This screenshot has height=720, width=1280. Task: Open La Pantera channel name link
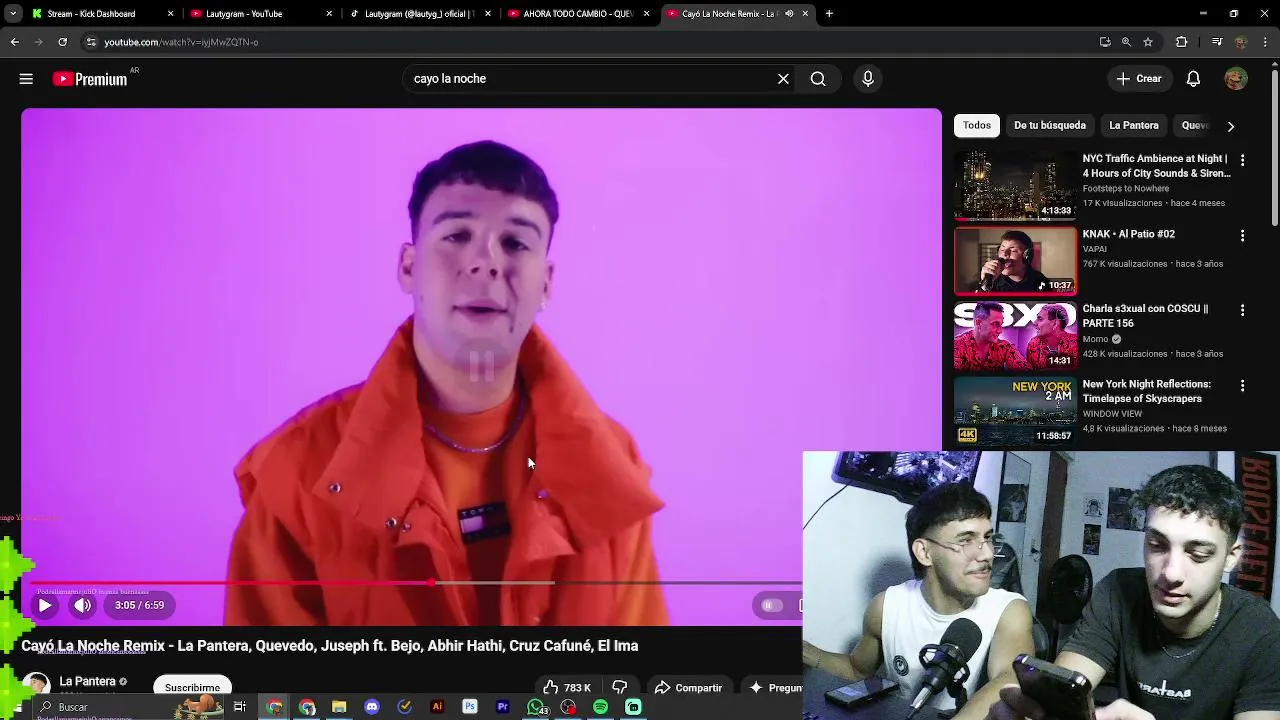(x=87, y=682)
